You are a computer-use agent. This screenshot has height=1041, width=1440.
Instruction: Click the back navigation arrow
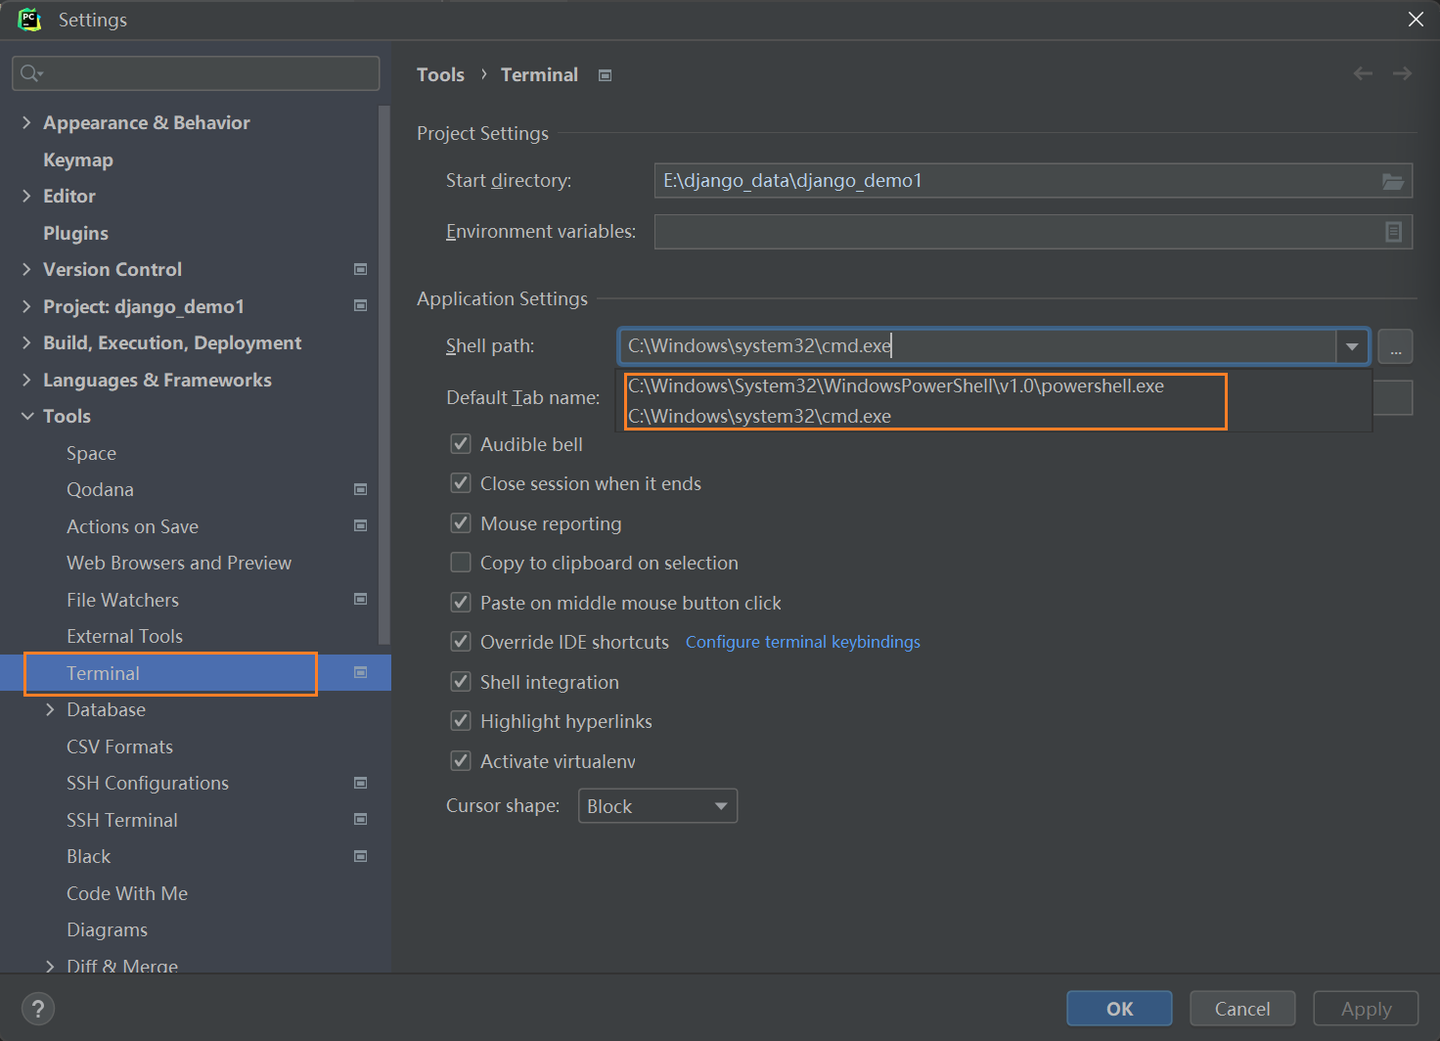pos(1362,73)
